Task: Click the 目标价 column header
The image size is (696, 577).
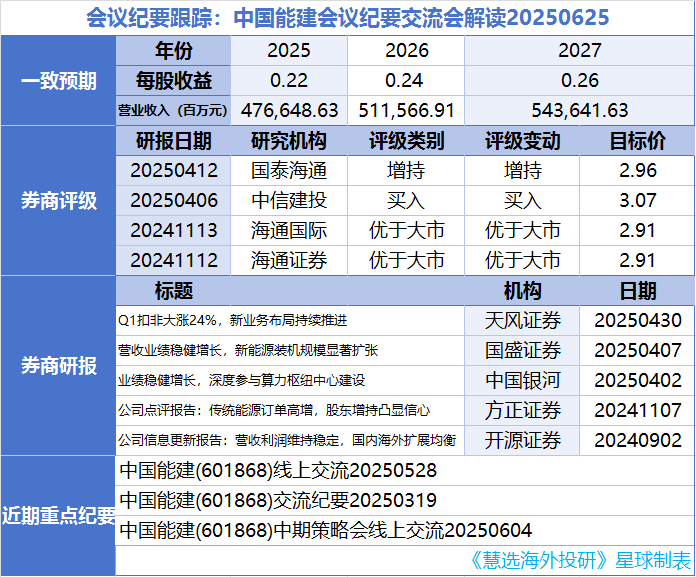Action: [637, 141]
